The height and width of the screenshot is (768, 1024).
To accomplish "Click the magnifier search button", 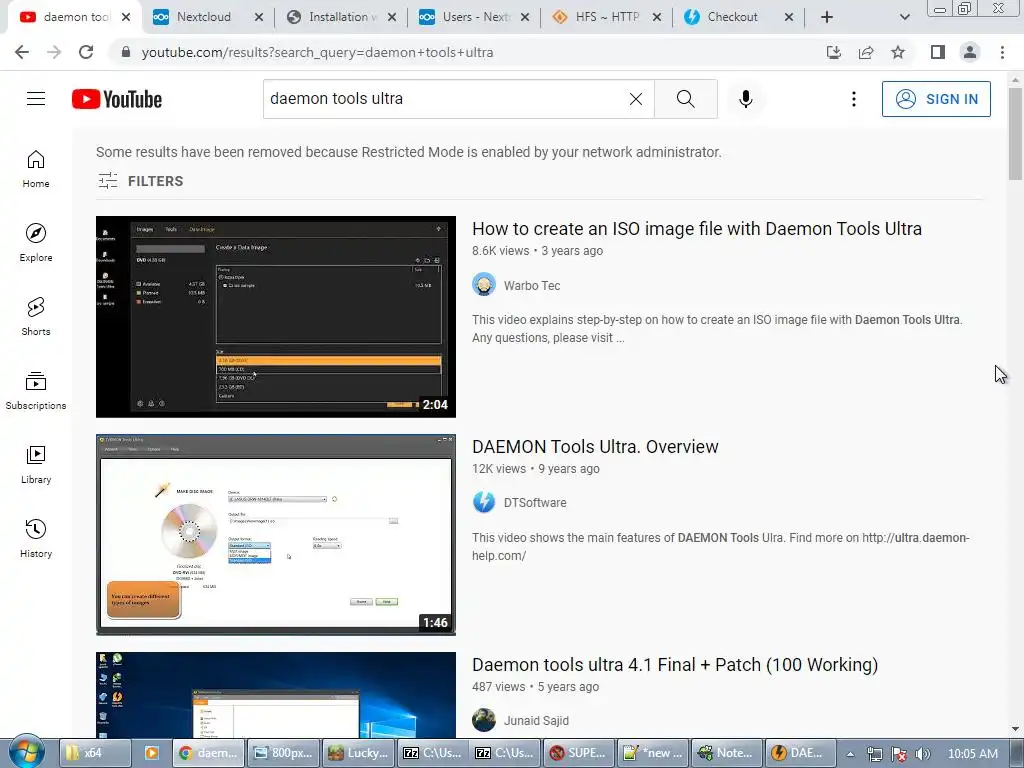I will [x=686, y=99].
